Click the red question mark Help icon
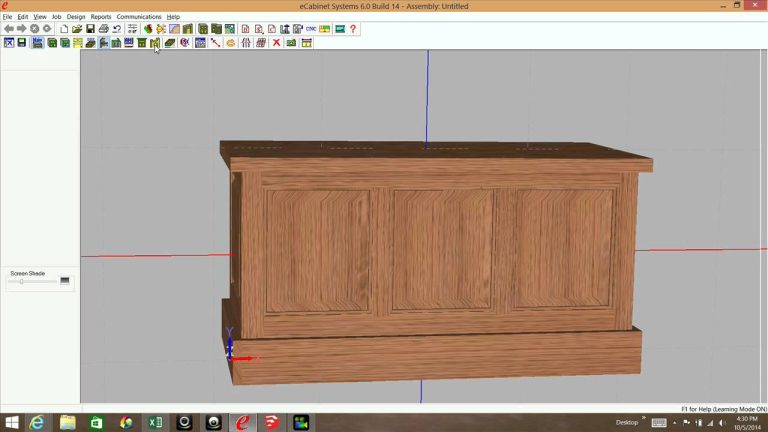This screenshot has width=768, height=432. coord(353,29)
